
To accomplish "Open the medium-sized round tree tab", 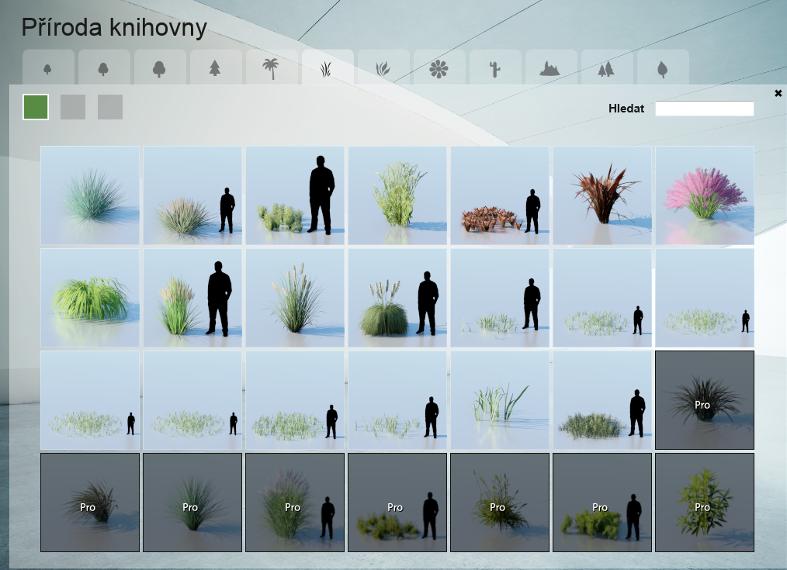I will [103, 67].
